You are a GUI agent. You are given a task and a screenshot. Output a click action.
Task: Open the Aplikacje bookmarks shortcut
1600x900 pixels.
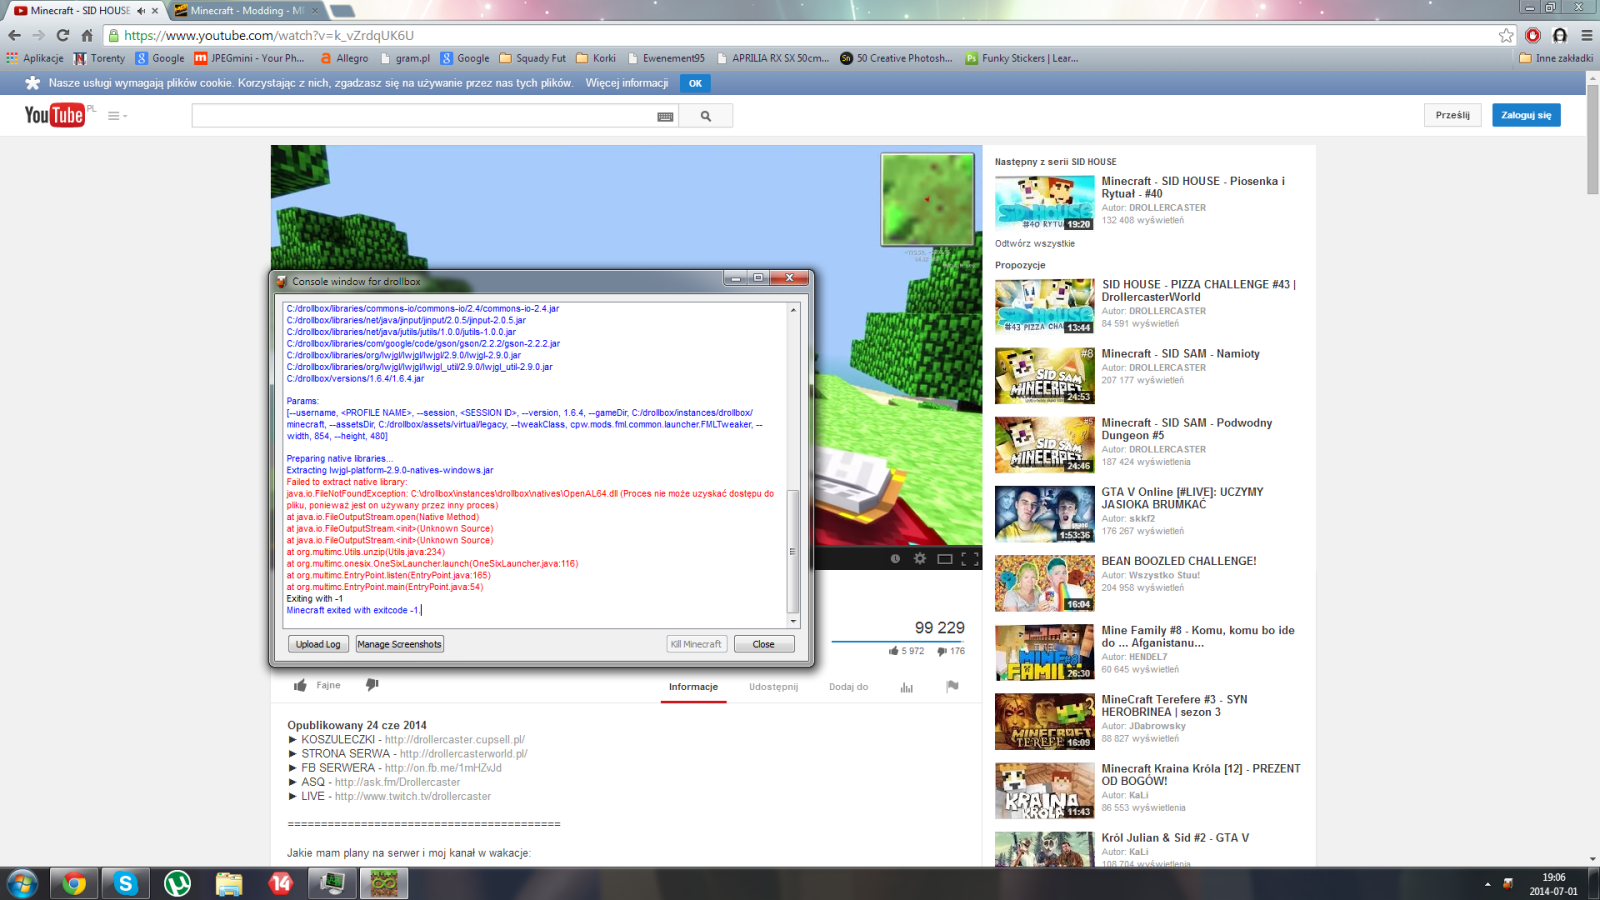pyautogui.click(x=35, y=58)
